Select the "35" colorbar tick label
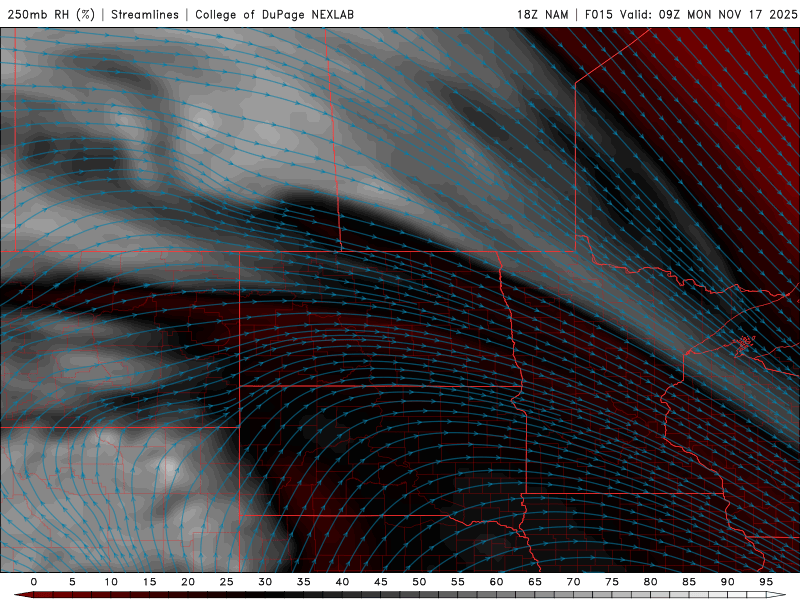 click(304, 582)
